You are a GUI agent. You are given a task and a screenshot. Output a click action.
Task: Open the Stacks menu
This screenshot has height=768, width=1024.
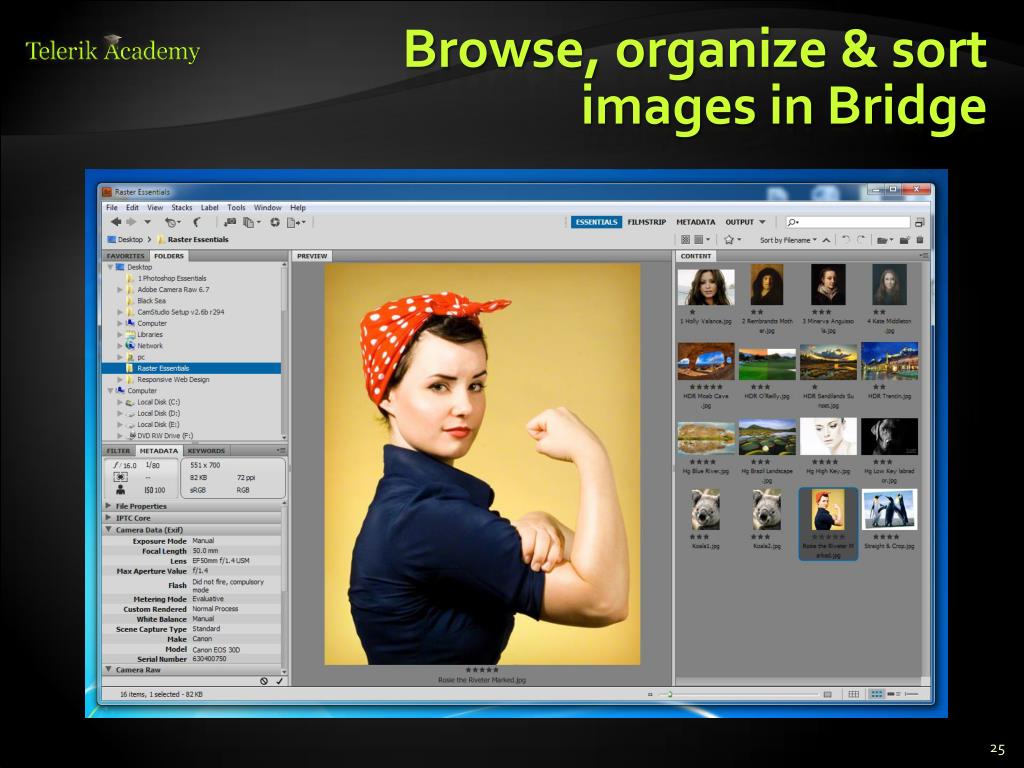(182, 208)
